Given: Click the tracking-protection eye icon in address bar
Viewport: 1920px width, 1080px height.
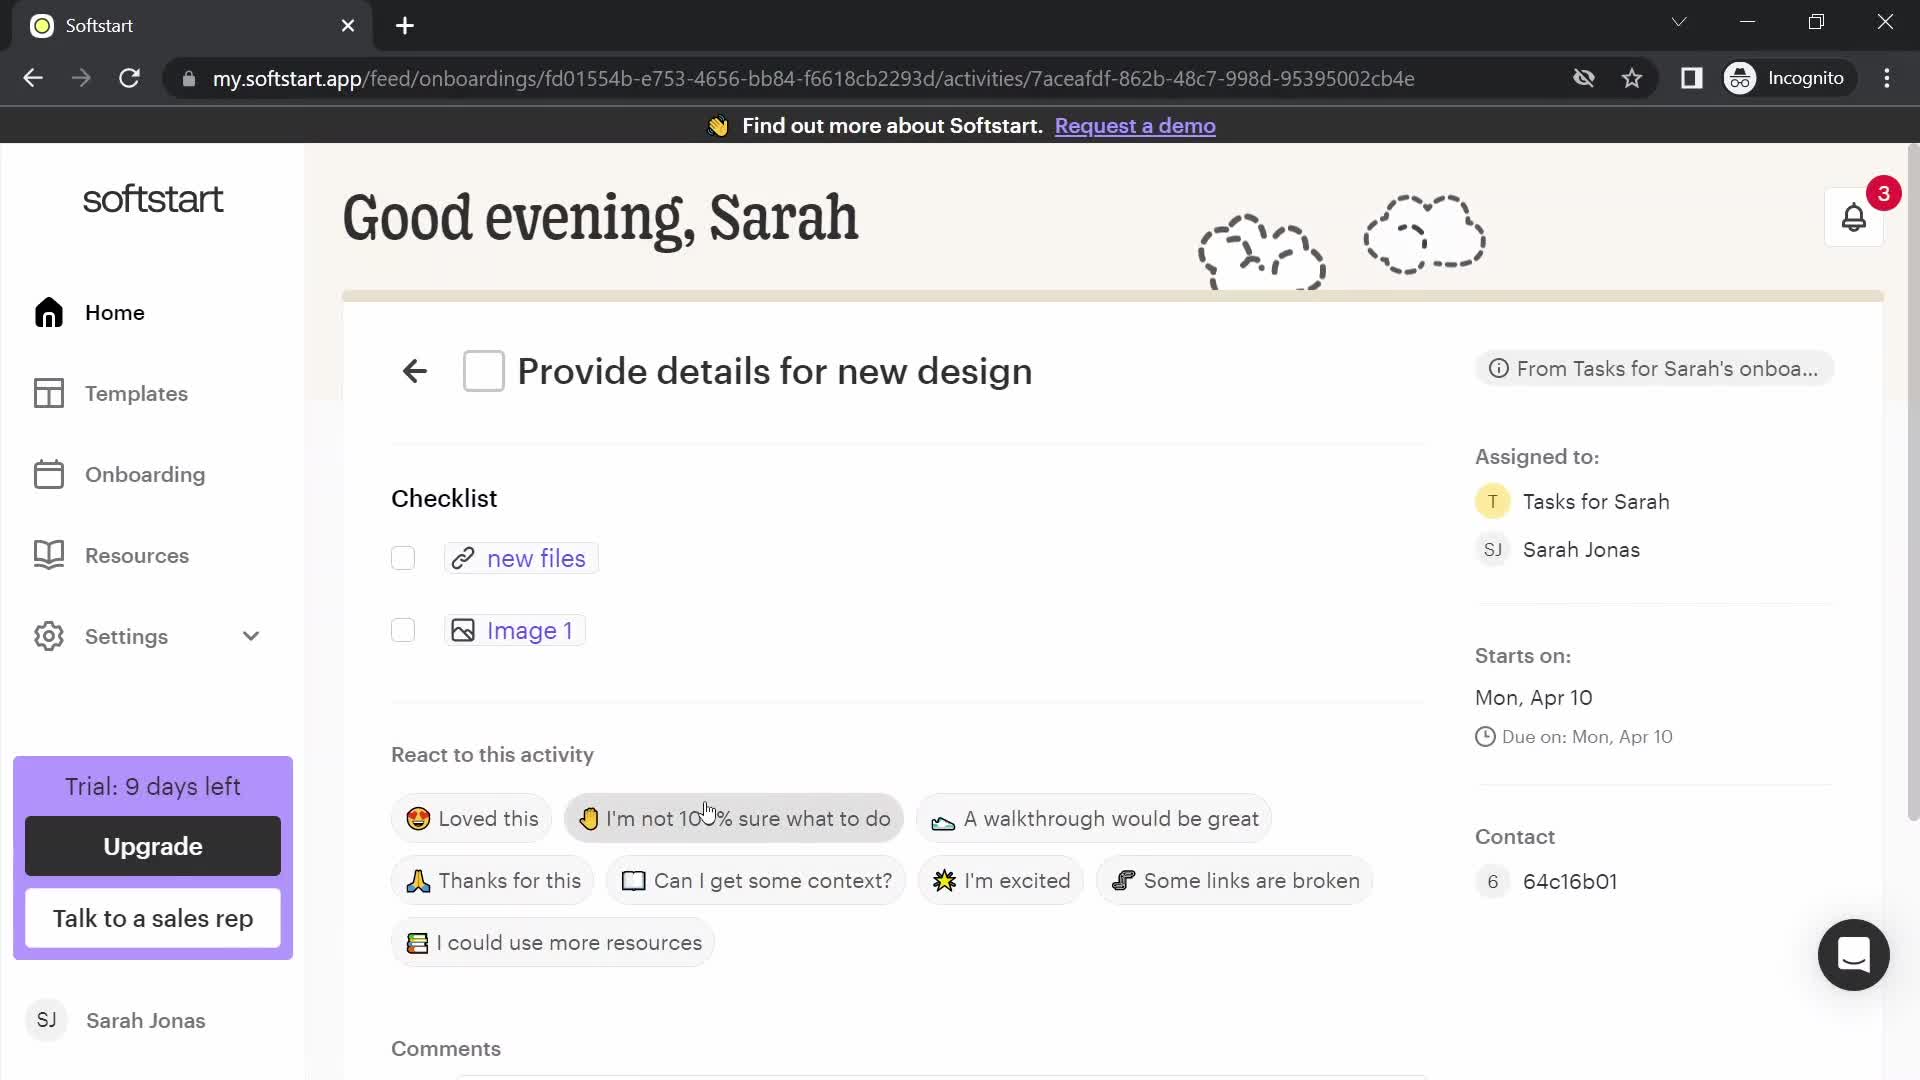Looking at the screenshot, I should (1583, 78).
